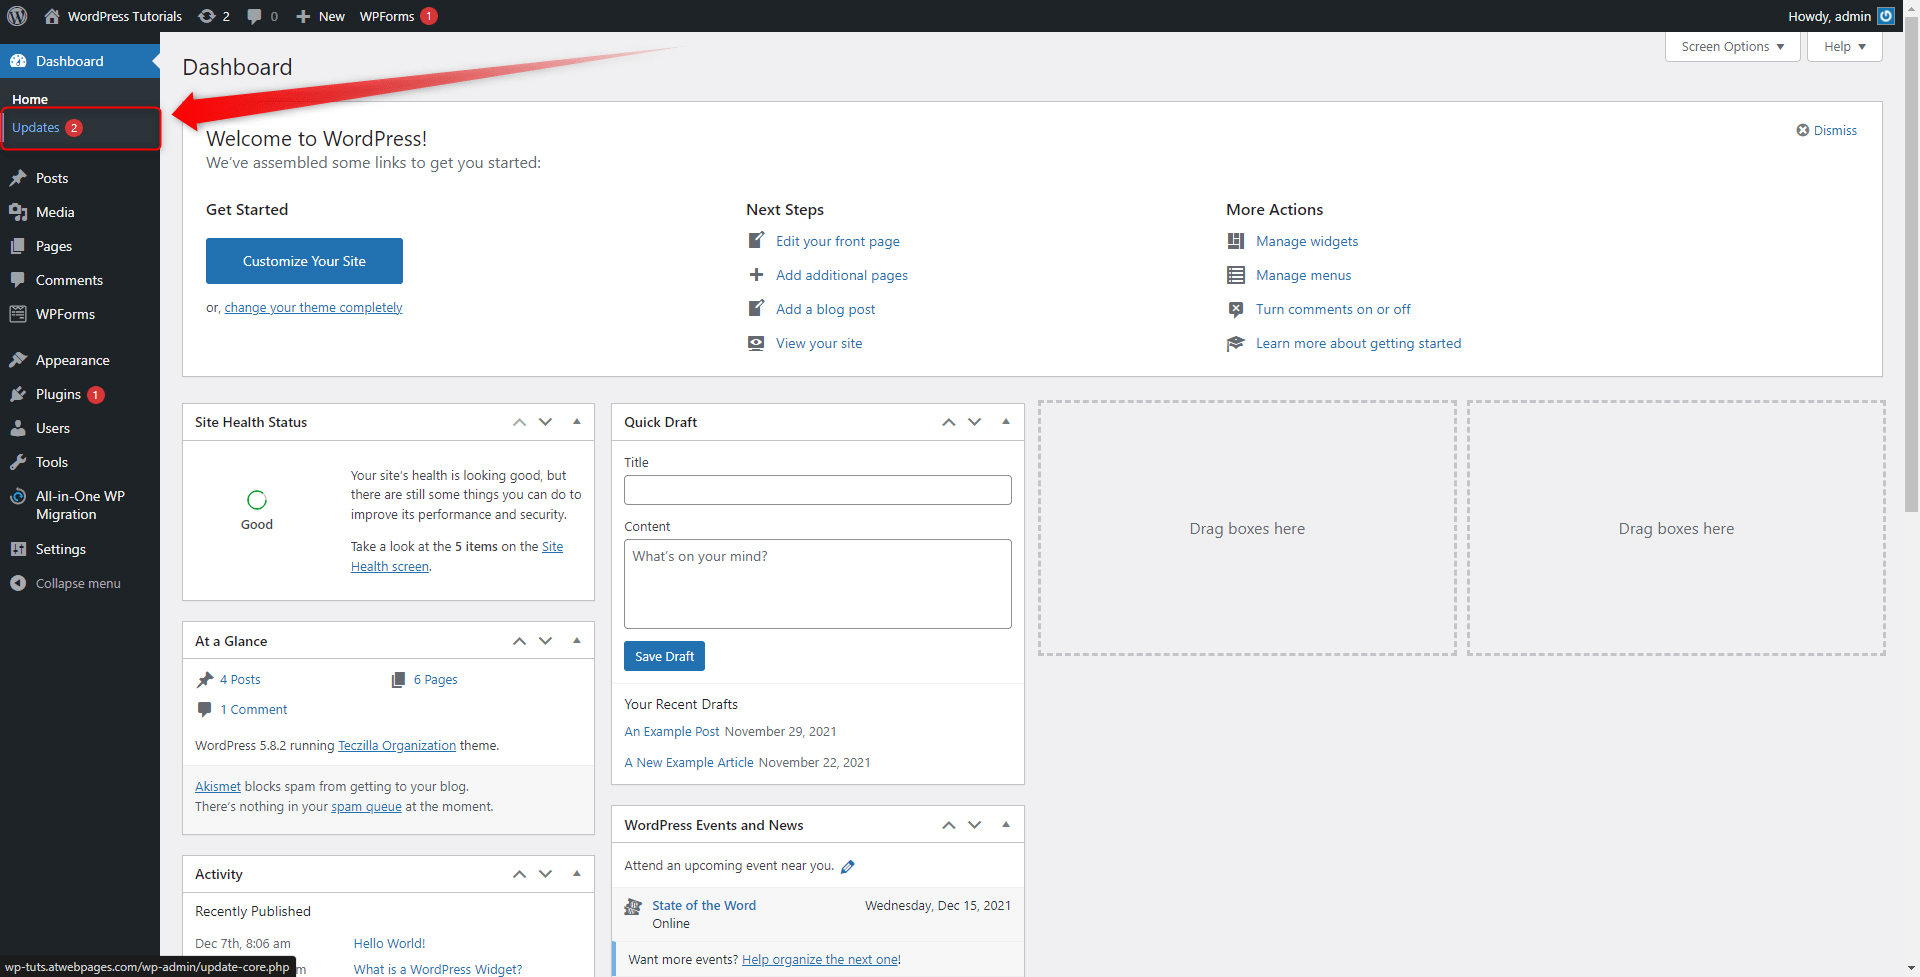Click the WPForms icon in sidebar
Viewport: 1920px width, 977px height.
point(18,314)
